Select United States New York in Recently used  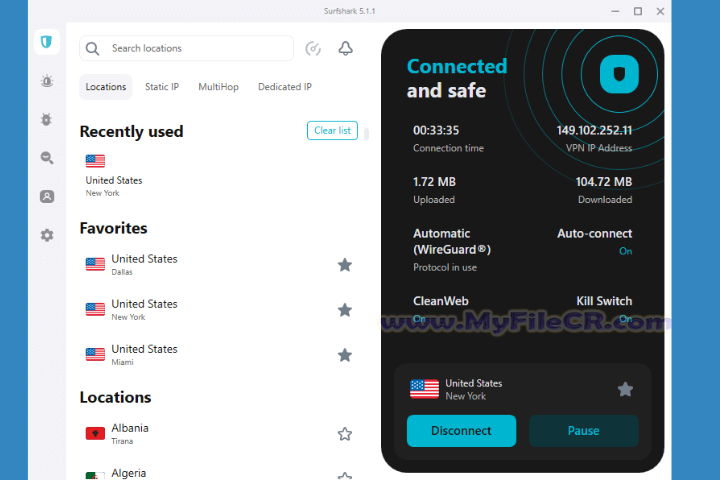tap(114, 175)
